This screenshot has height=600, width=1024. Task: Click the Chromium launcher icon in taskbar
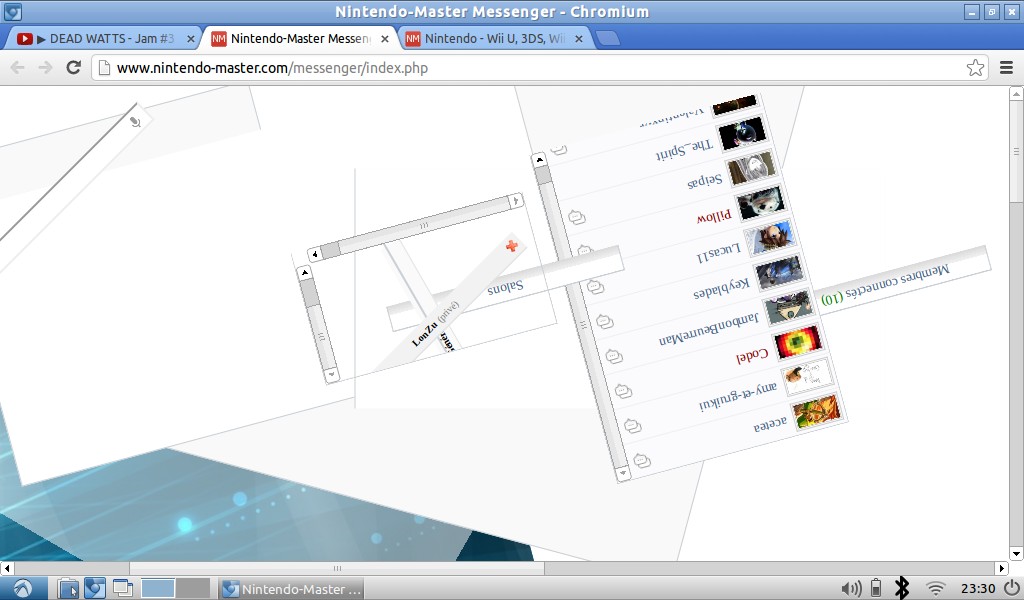[95, 588]
